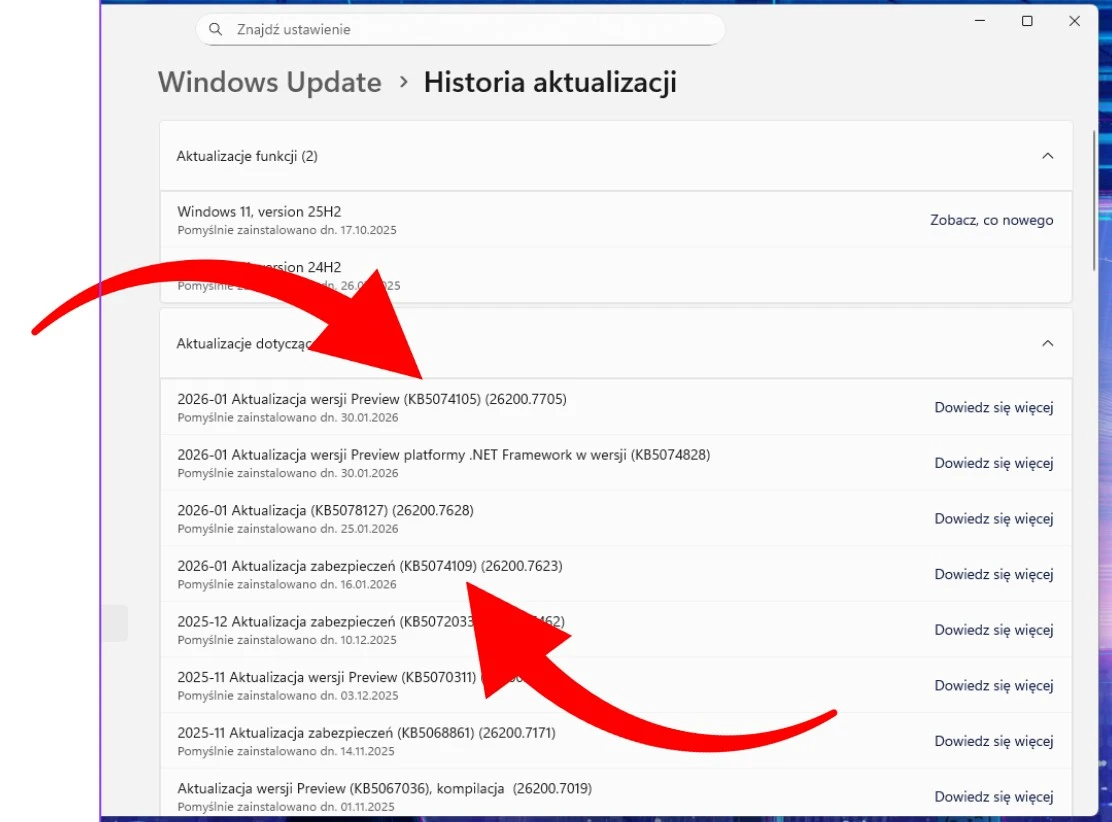This screenshot has width=1112, height=822.
Task: Open "Dowiedz się więcej" for the 2025-12 update
Action: click(x=994, y=630)
